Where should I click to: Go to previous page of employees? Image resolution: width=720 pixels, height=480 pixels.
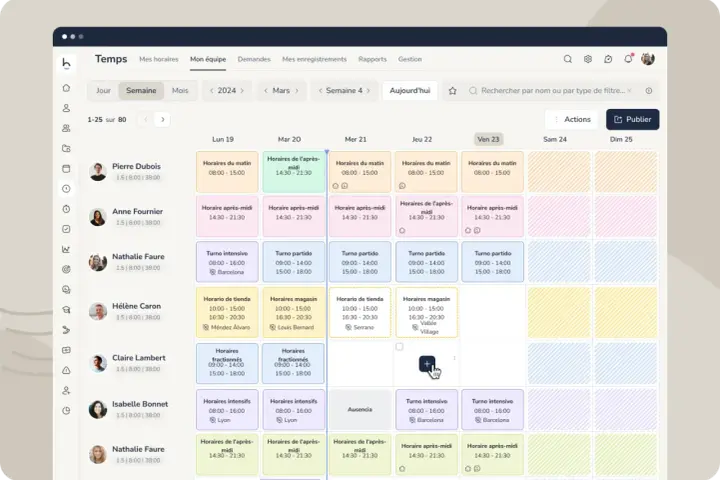coord(146,119)
